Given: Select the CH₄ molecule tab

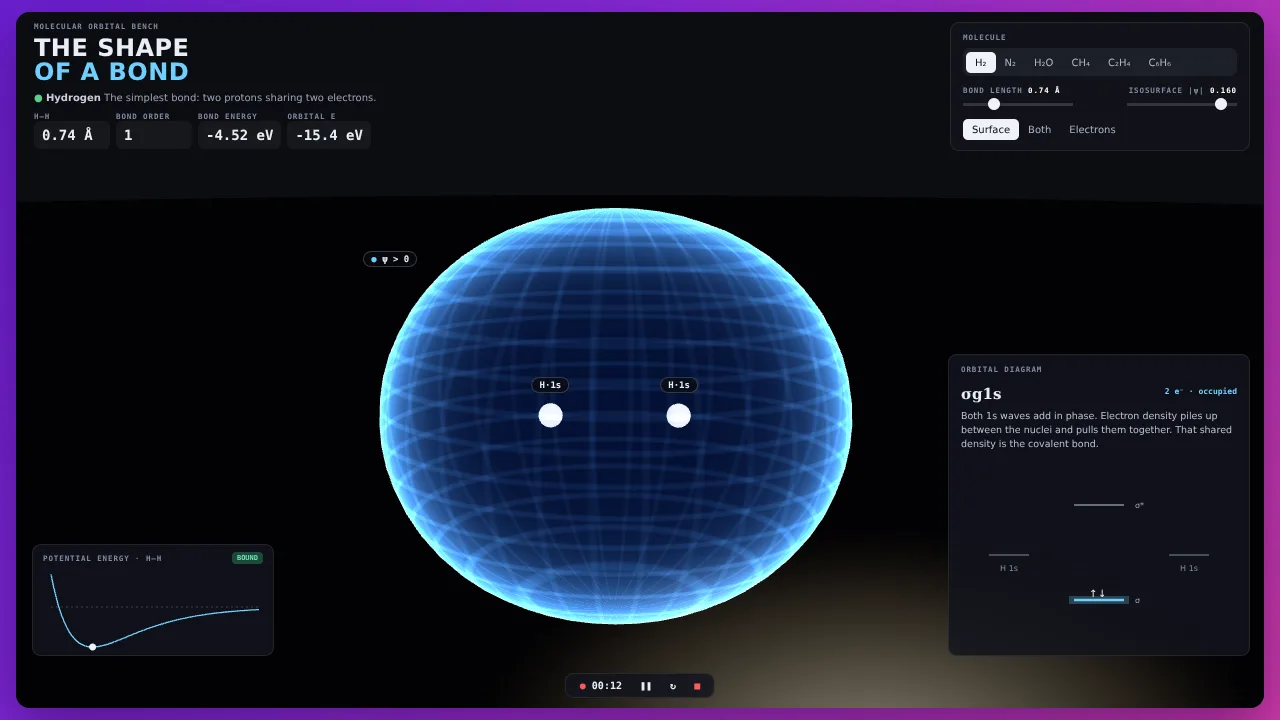Looking at the screenshot, I should (x=1081, y=63).
